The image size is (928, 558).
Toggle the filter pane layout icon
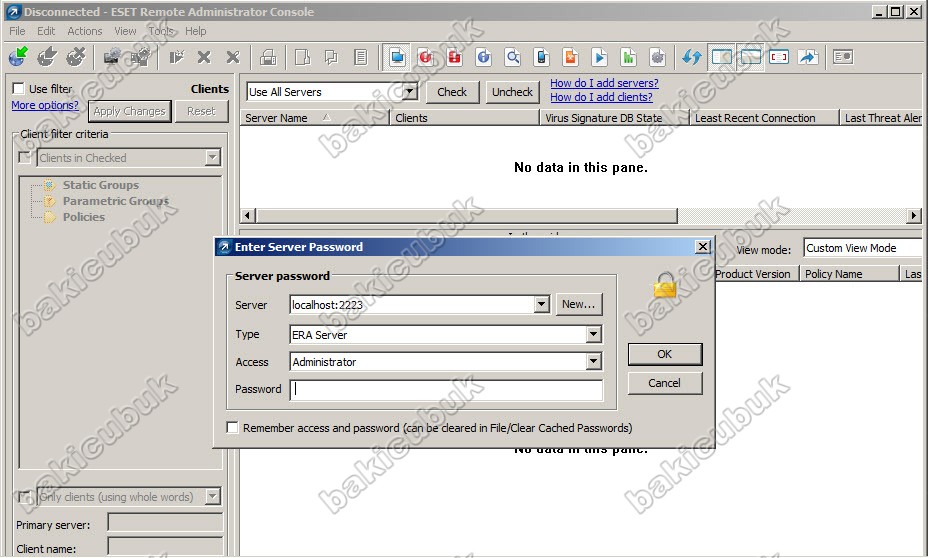(x=721, y=57)
